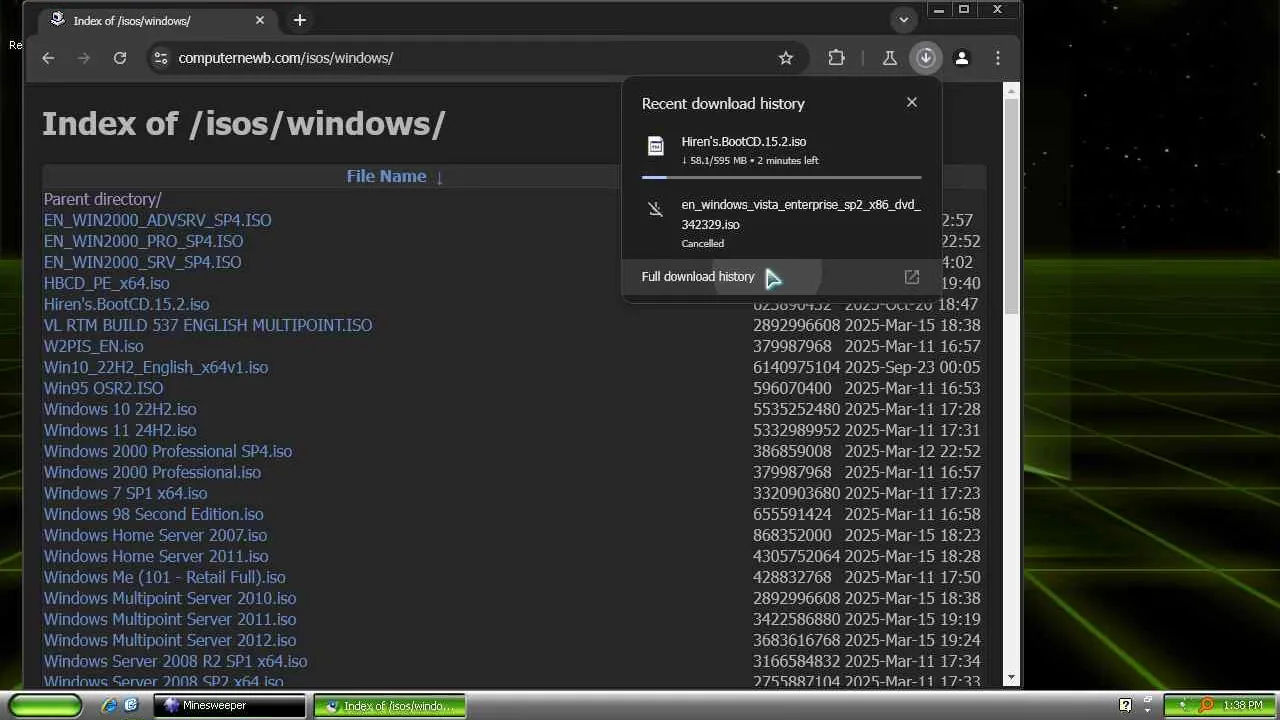Download EN_WIN2000_ADVSRV_SP4.ISO
This screenshot has width=1280, height=720.
point(157,220)
